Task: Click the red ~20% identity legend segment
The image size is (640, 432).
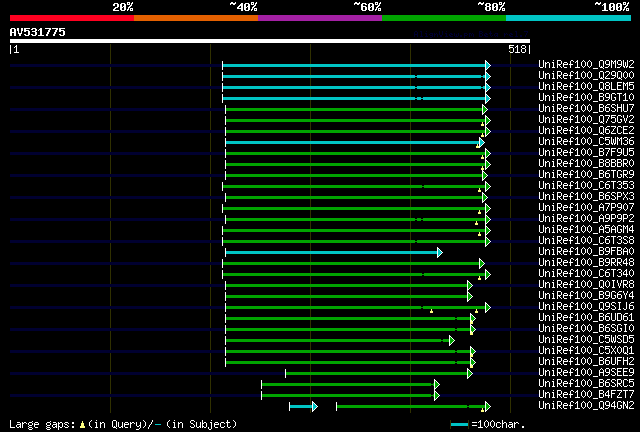Action: tap(72, 18)
